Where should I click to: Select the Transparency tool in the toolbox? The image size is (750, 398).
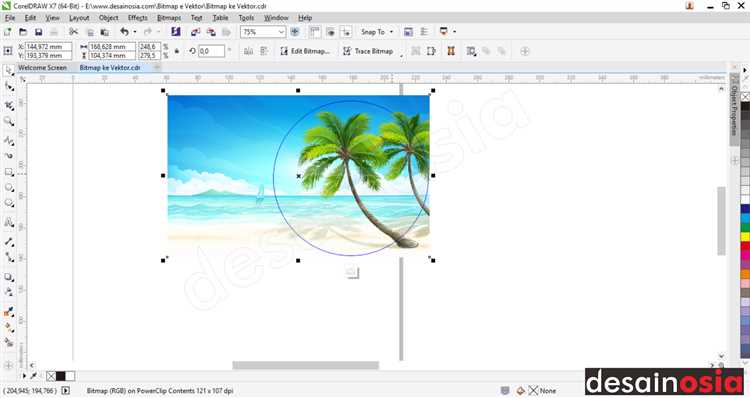coord(9,292)
